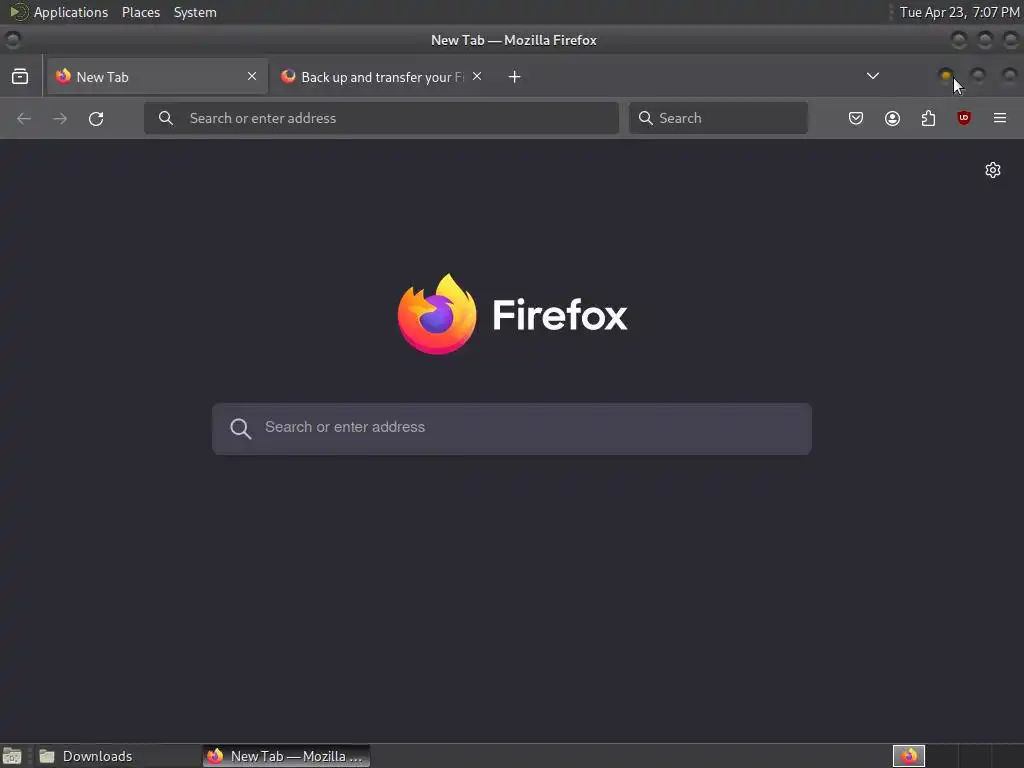The image size is (1024, 768).
Task: Click the date and time clock
Action: tap(959, 12)
